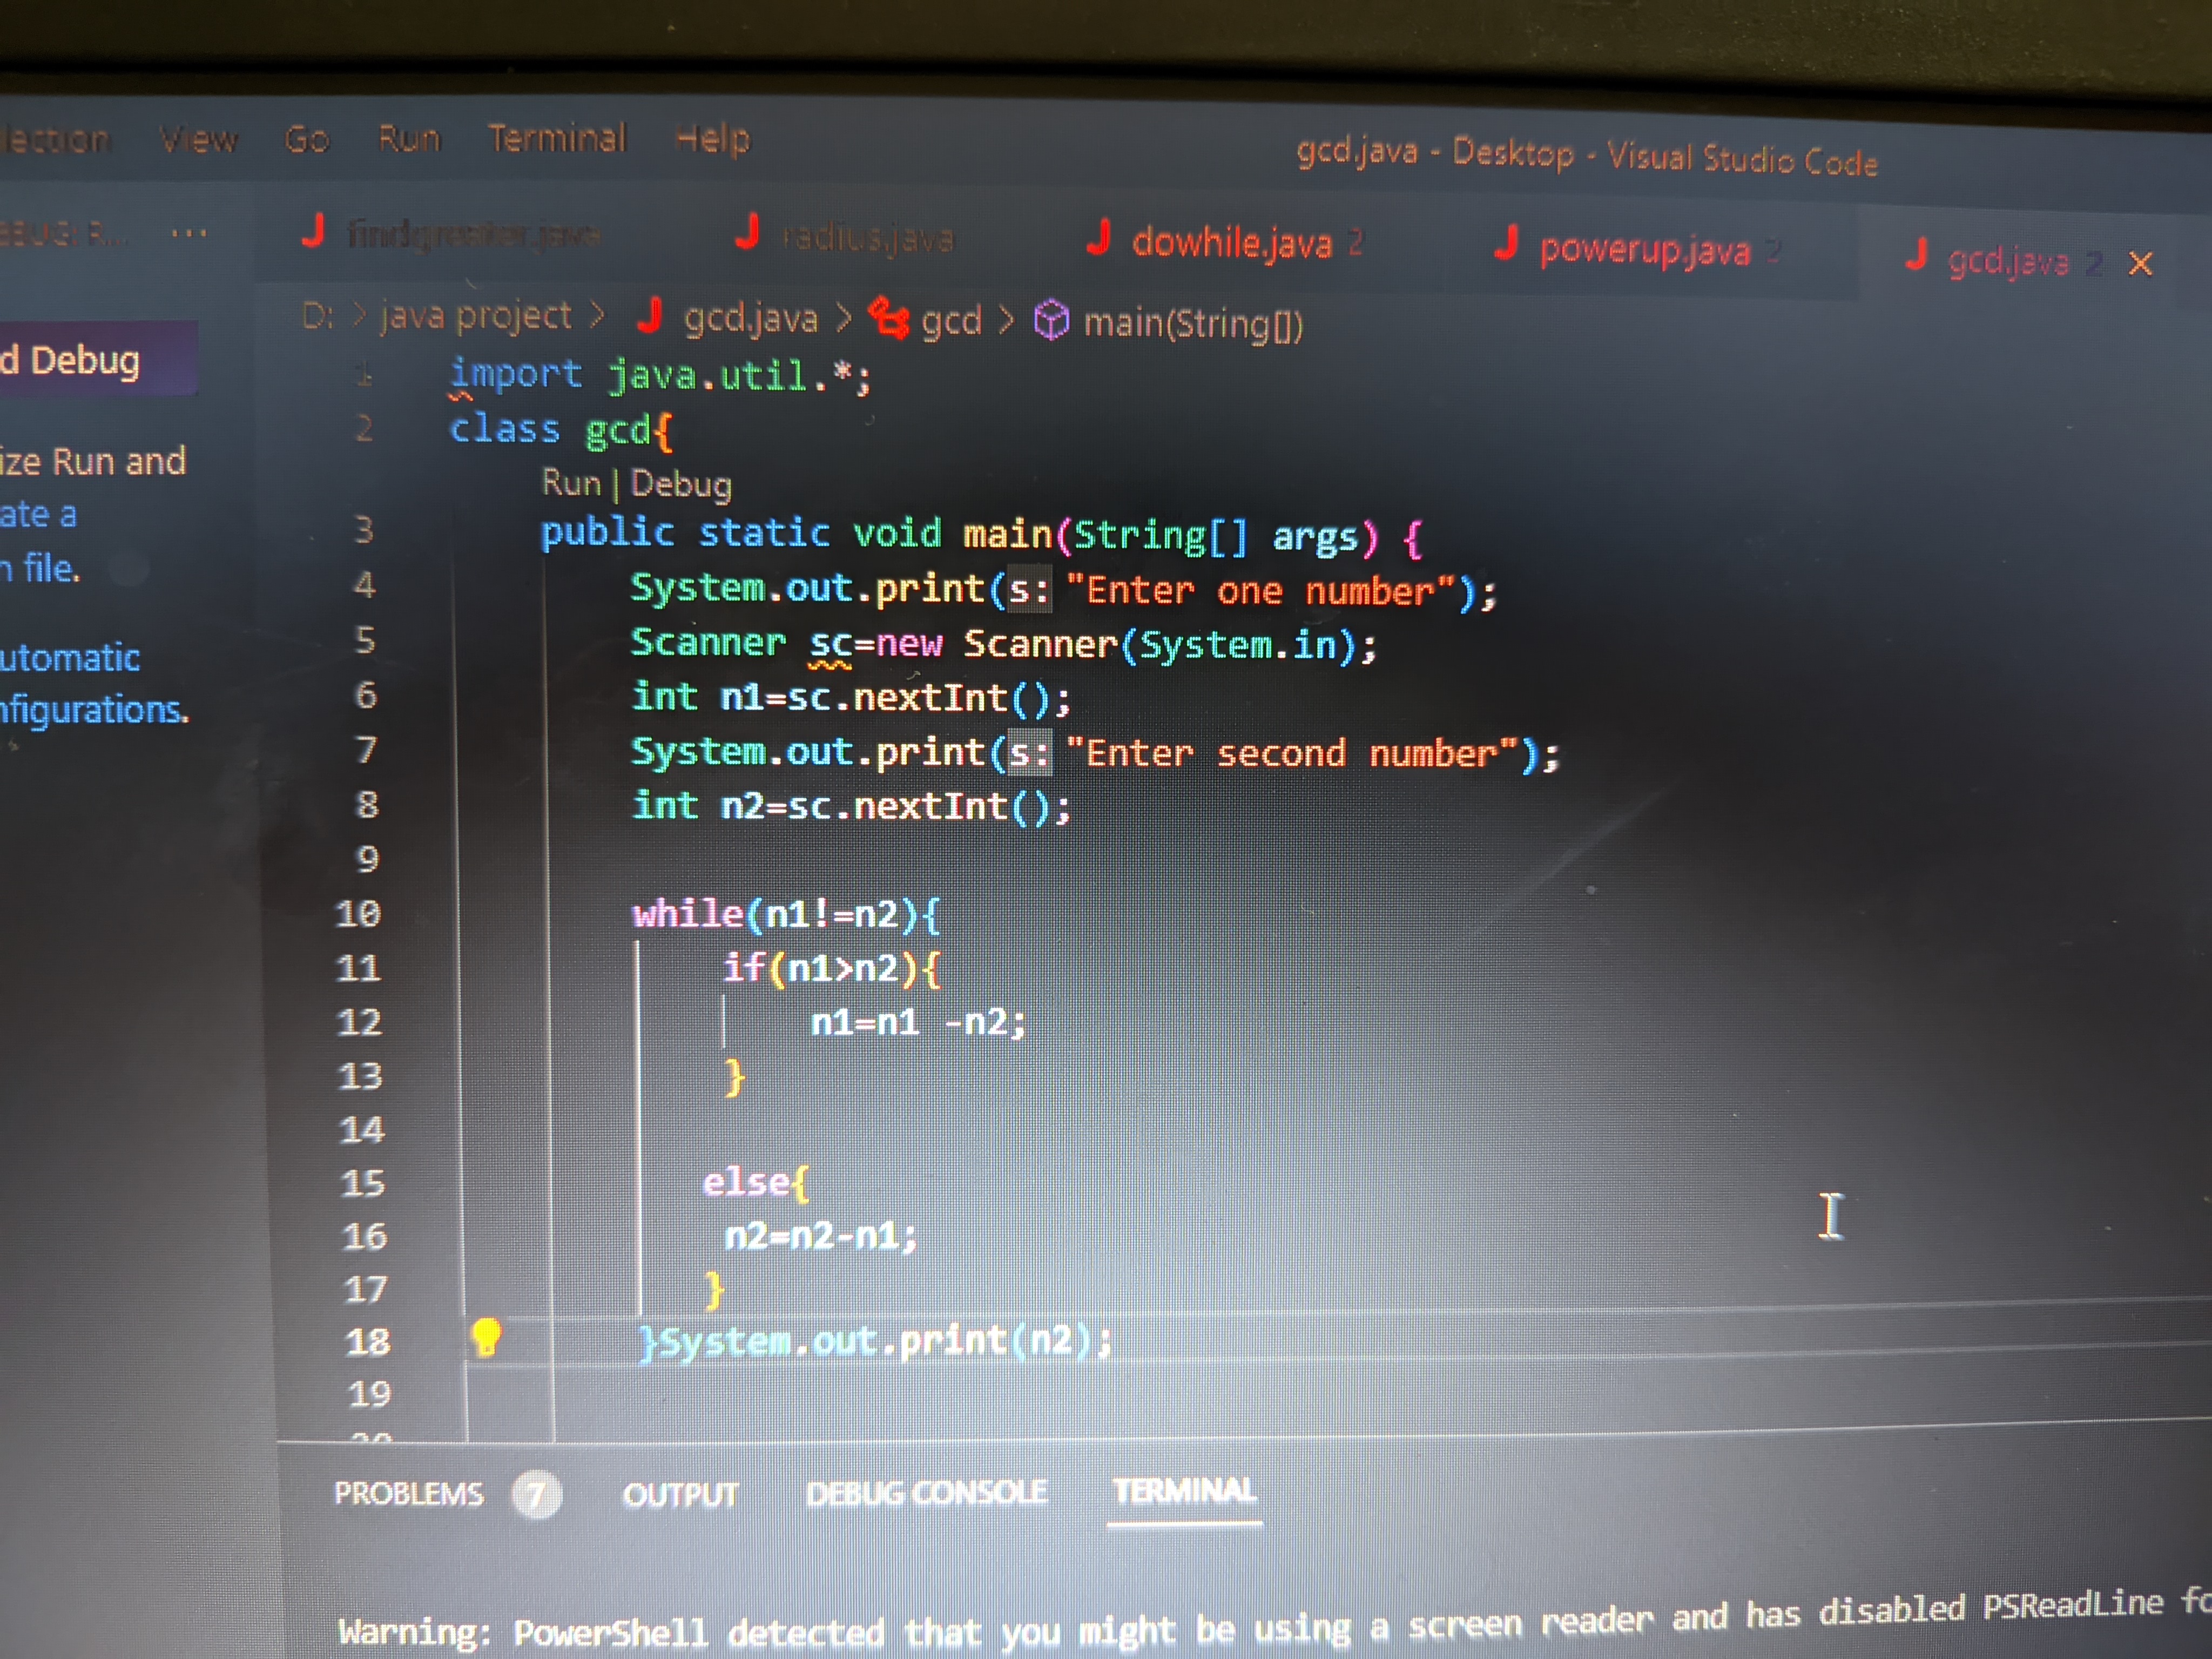Open the gcd class breadcrumb item
Image resolution: width=2212 pixels, height=1659 pixels.
[x=951, y=322]
